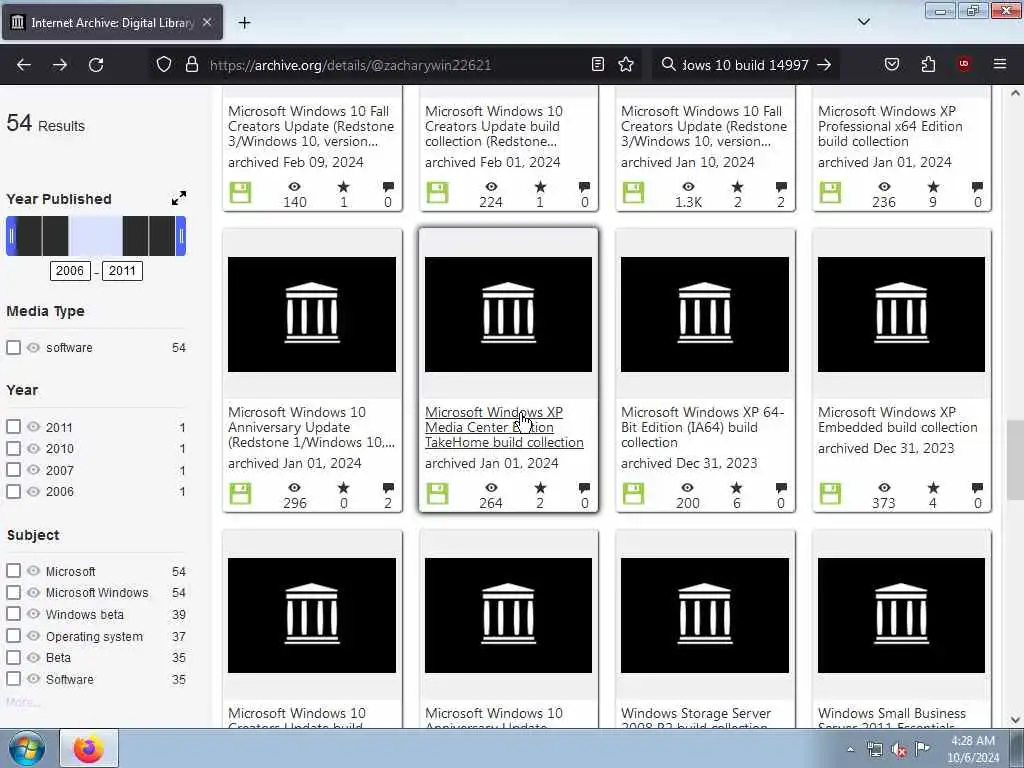Expand more subjects with More link

tap(22, 702)
